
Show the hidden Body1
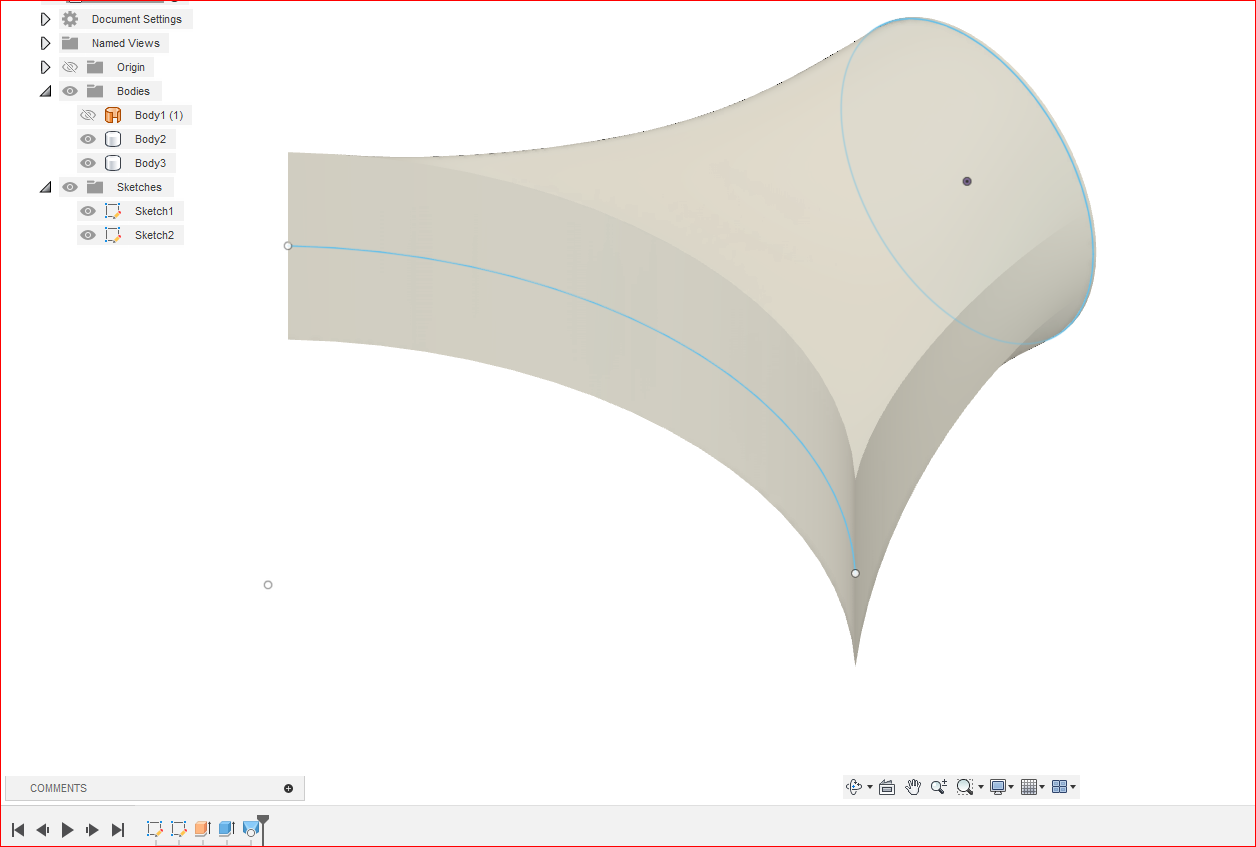(x=88, y=114)
